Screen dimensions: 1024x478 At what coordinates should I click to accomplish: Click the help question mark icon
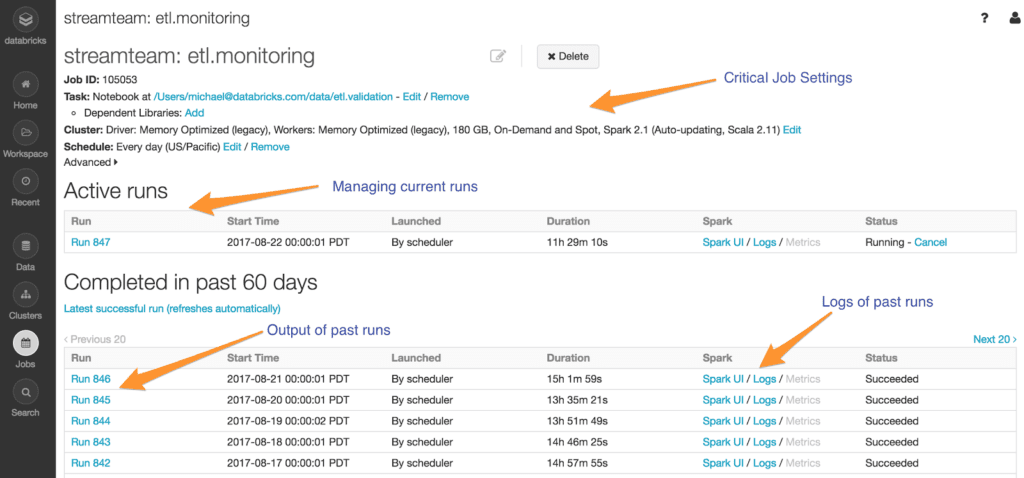pos(984,18)
